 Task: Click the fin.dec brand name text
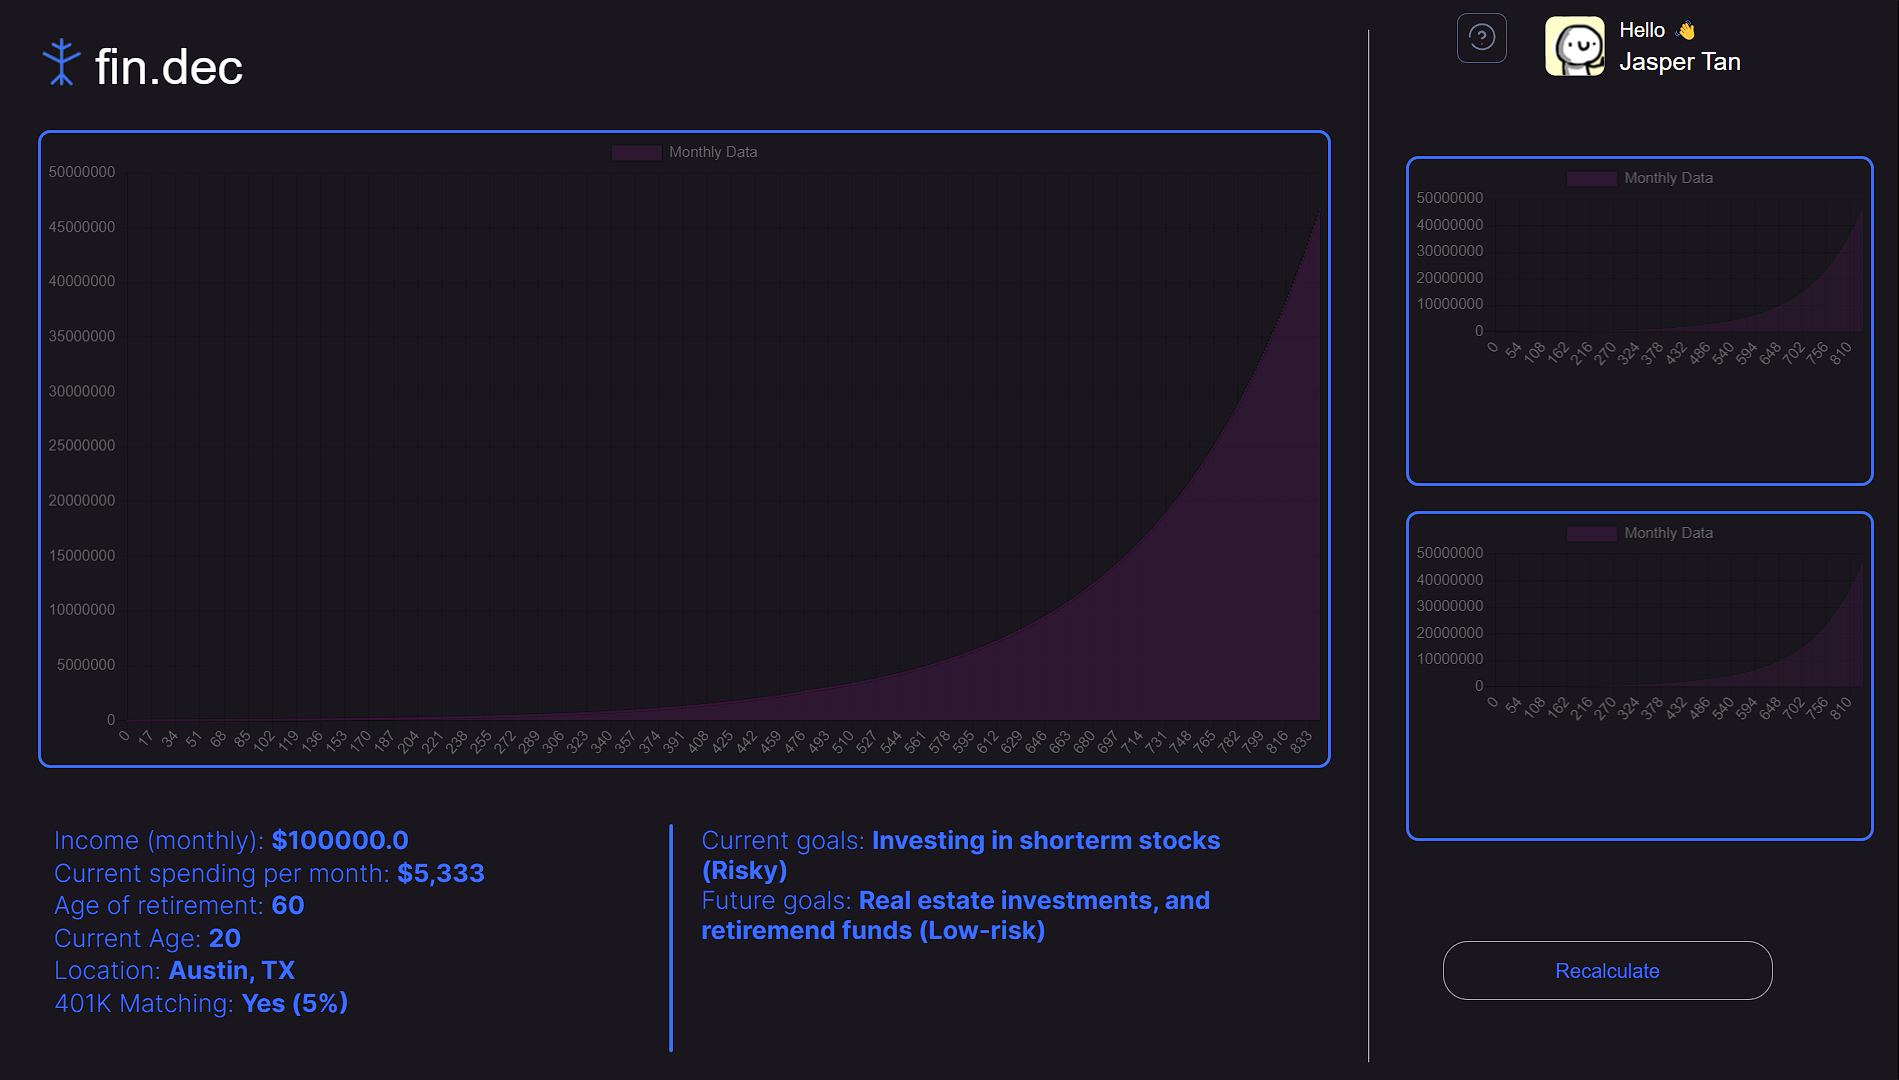coord(168,68)
